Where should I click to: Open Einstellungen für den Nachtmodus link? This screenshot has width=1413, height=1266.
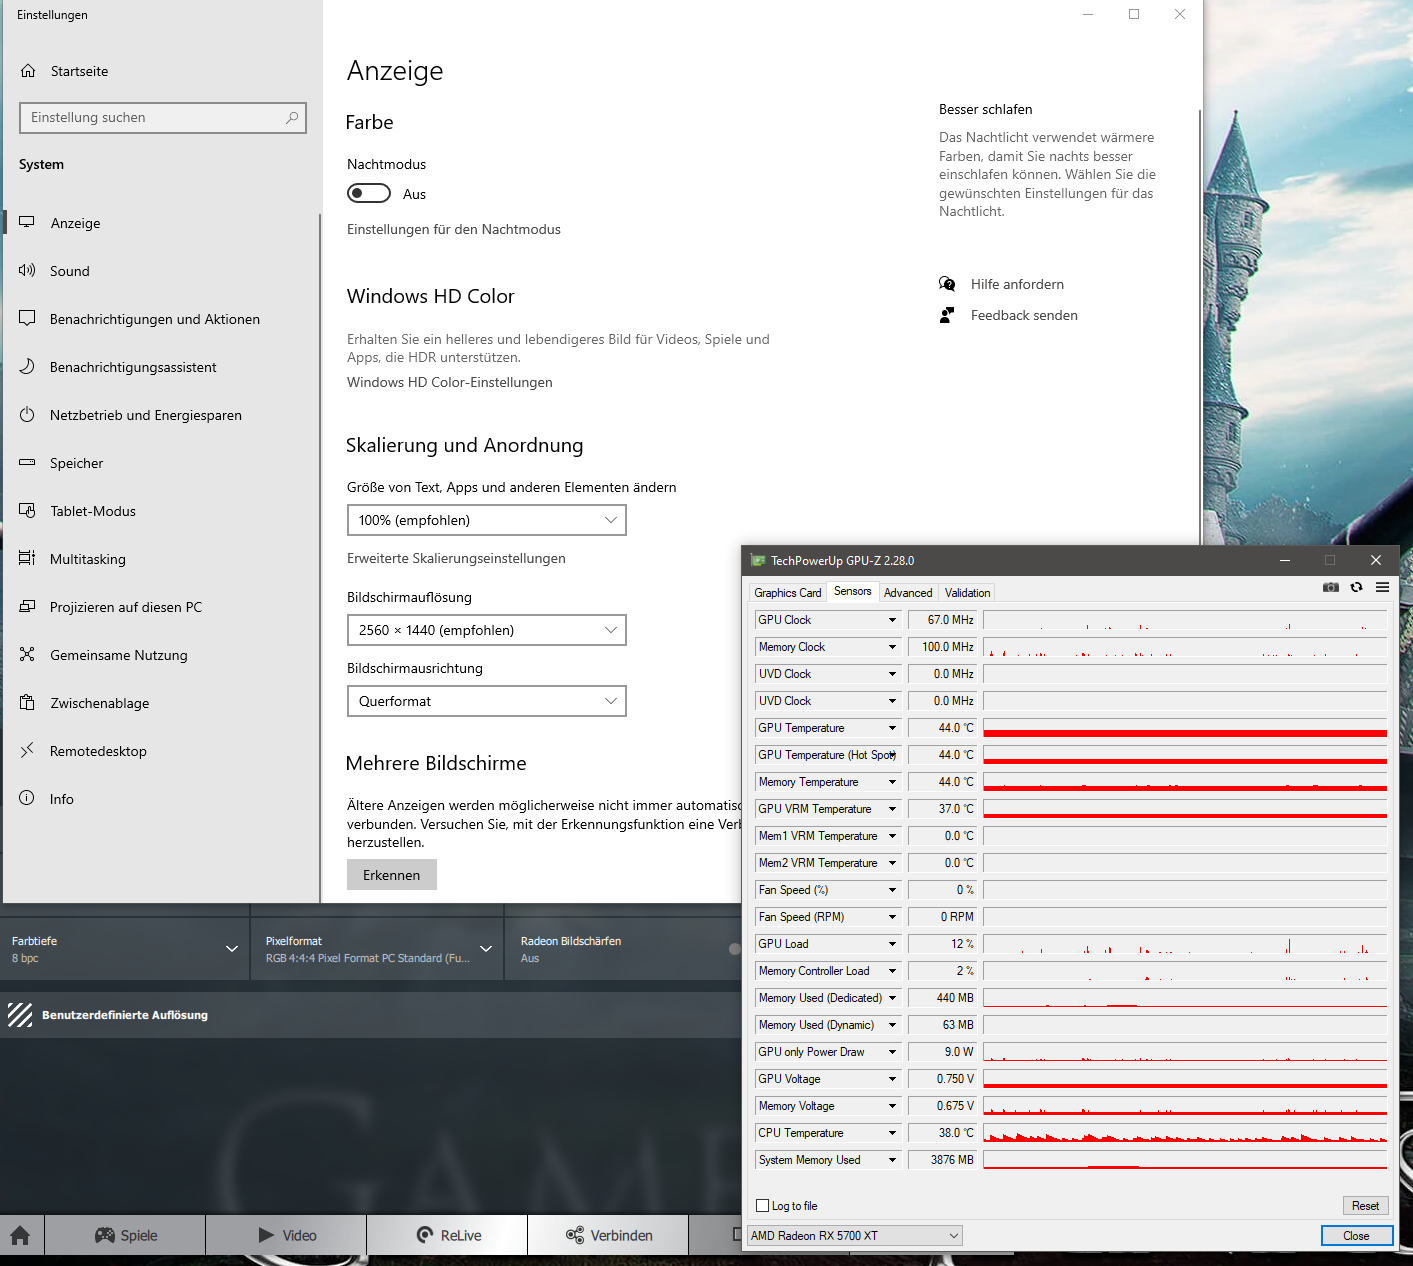454,229
